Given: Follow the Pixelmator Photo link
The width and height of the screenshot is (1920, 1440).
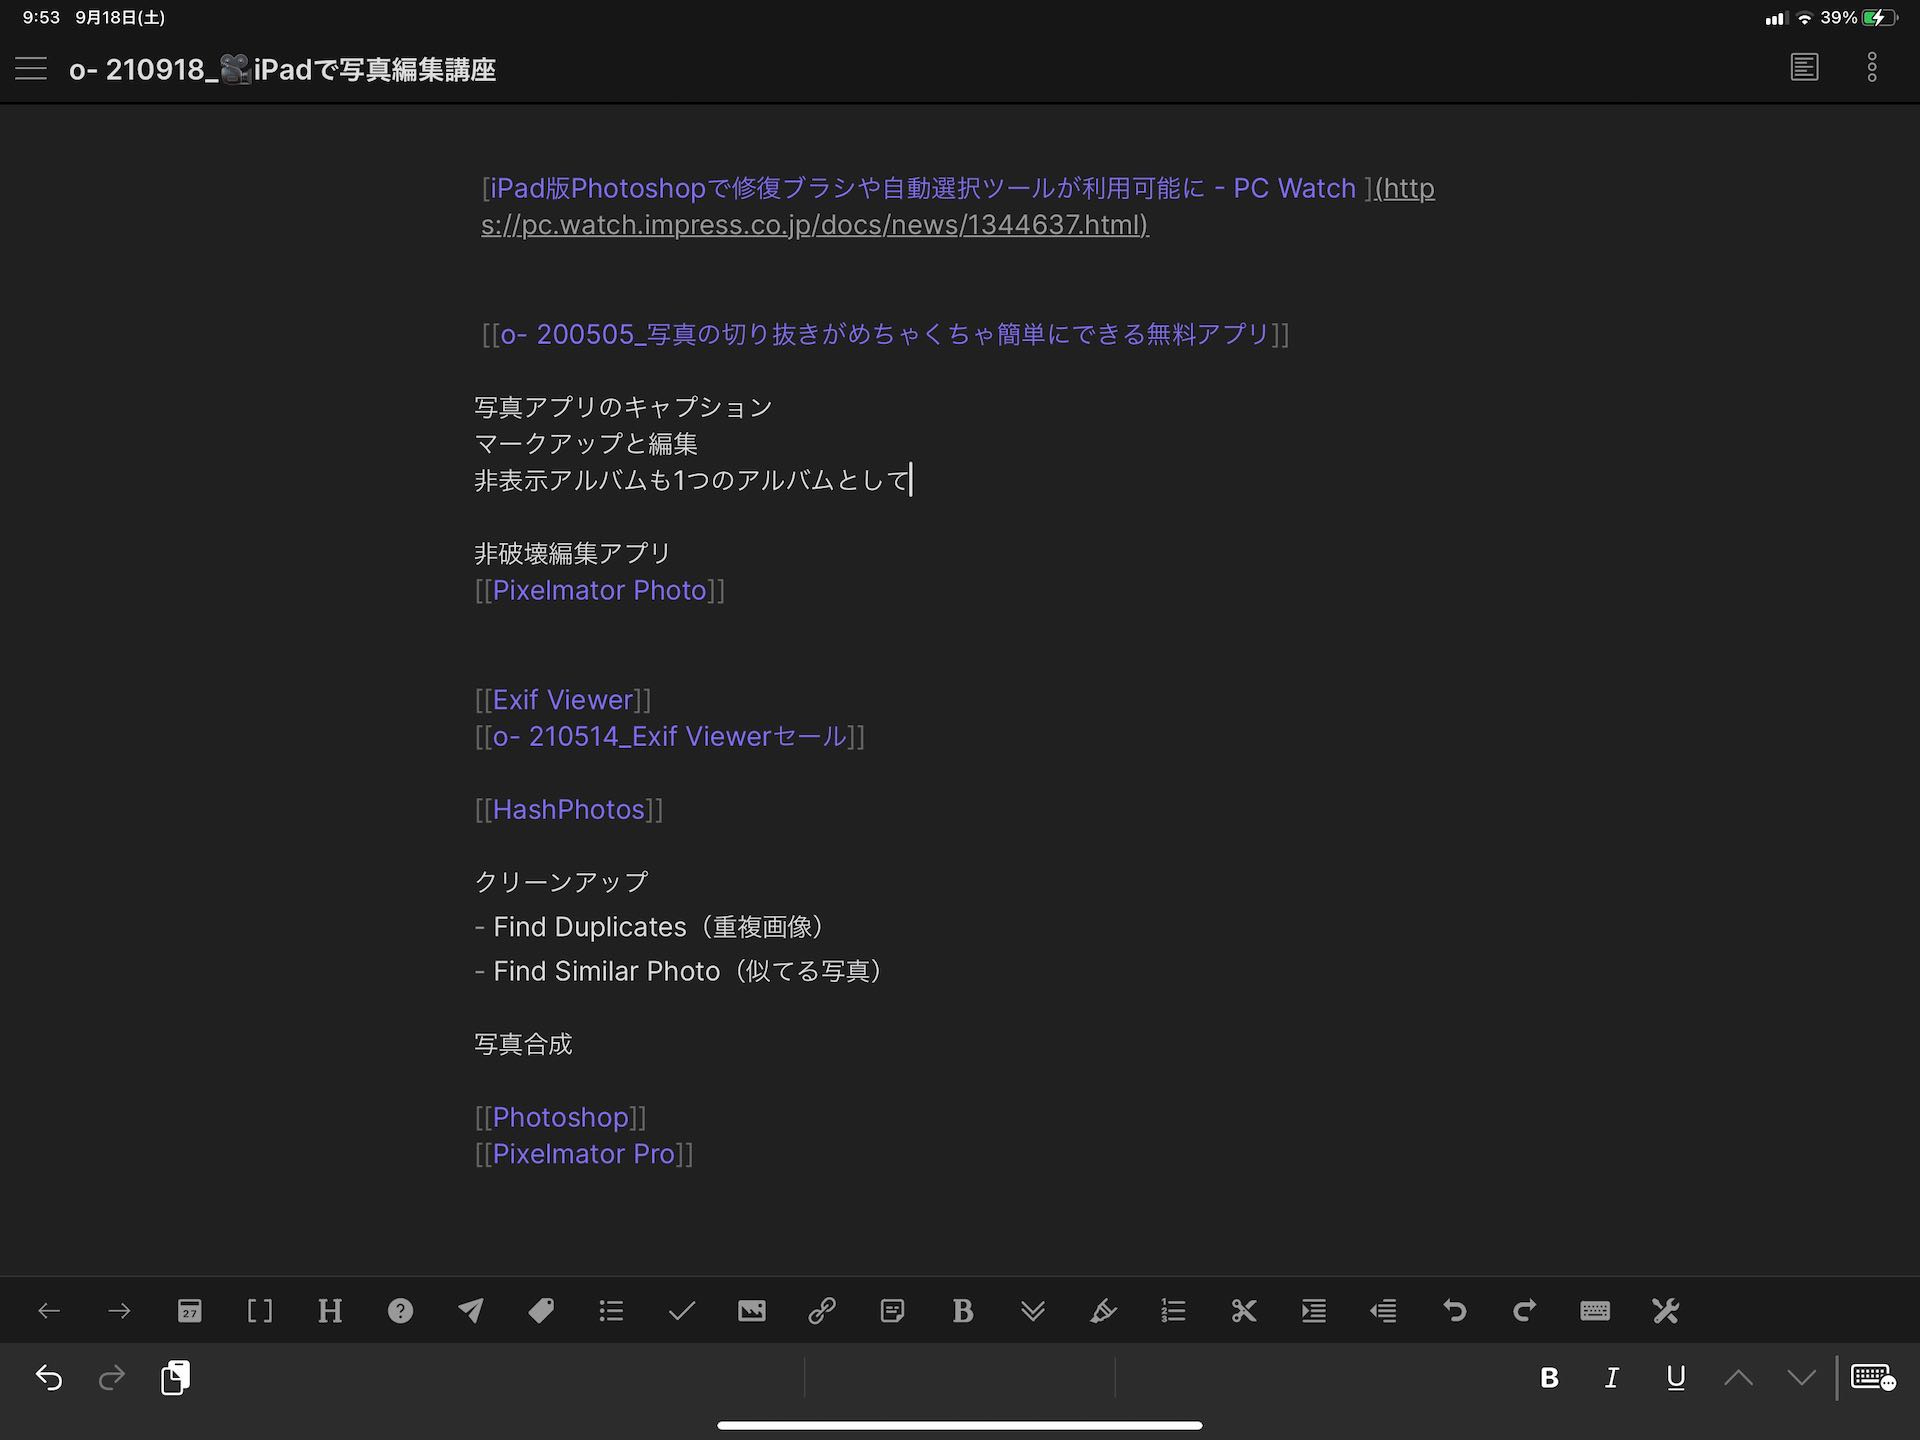Looking at the screenshot, I should [x=599, y=590].
